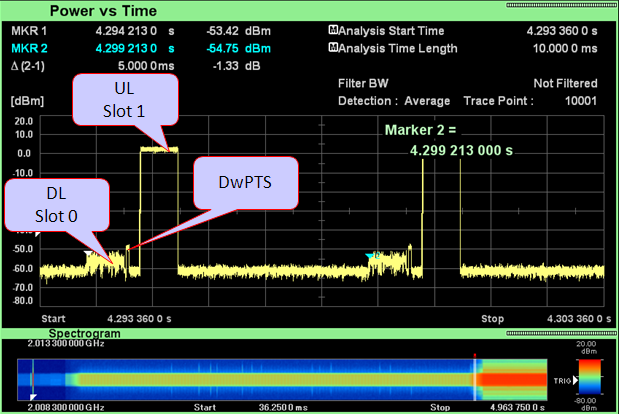The width and height of the screenshot is (619, 414).
Task: Click MKR 2 time value 4.299 213 0
Action: 126,48
